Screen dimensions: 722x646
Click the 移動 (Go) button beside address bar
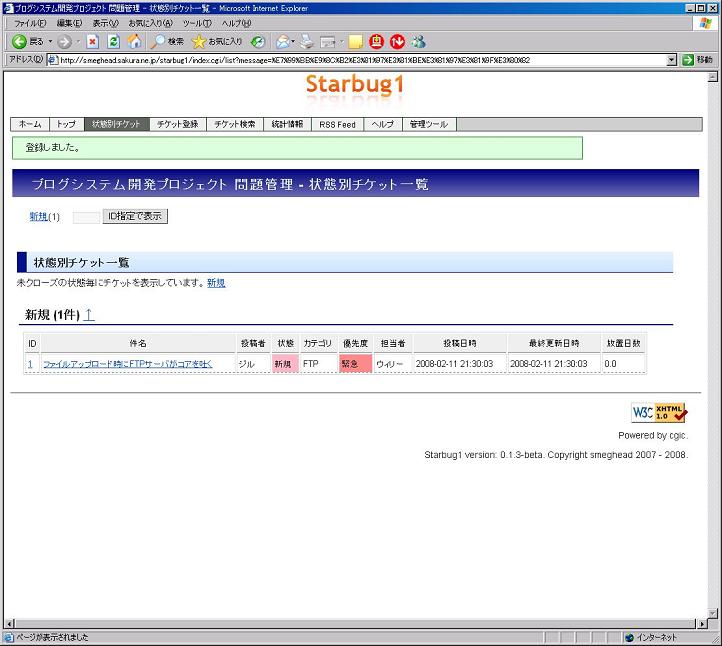click(698, 60)
